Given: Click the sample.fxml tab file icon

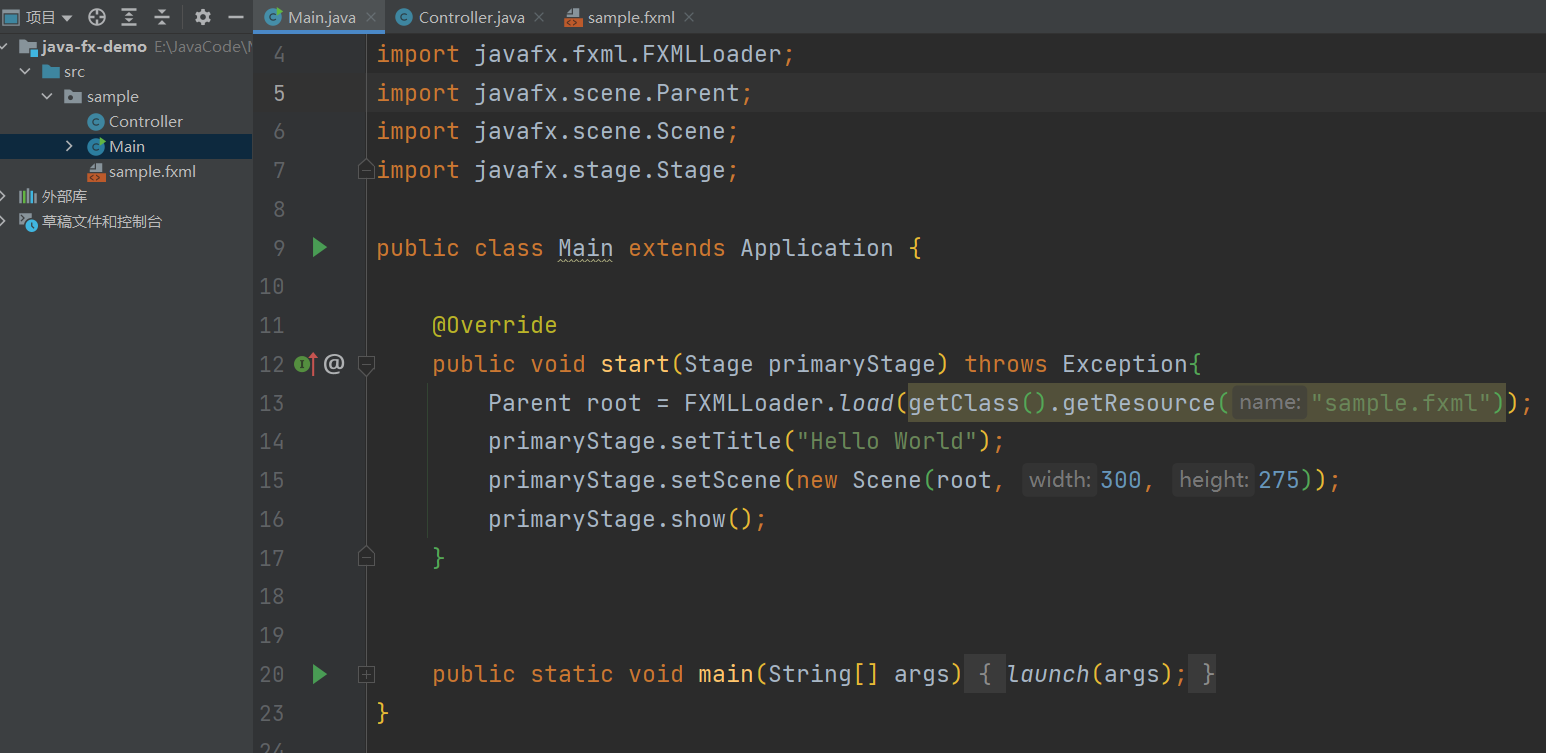Looking at the screenshot, I should coord(573,17).
